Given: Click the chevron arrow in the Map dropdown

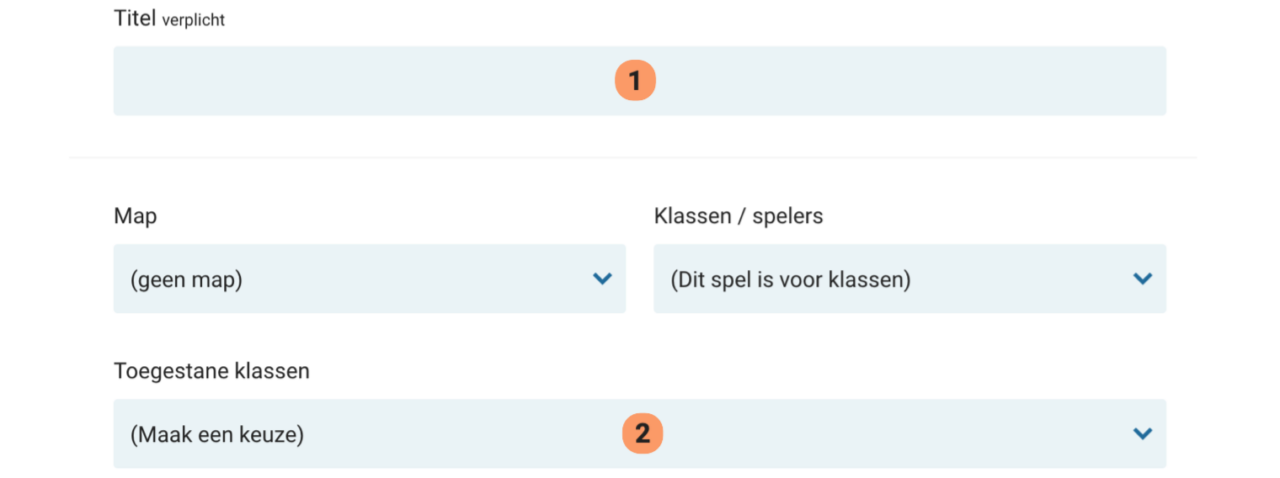Looking at the screenshot, I should click(x=602, y=279).
